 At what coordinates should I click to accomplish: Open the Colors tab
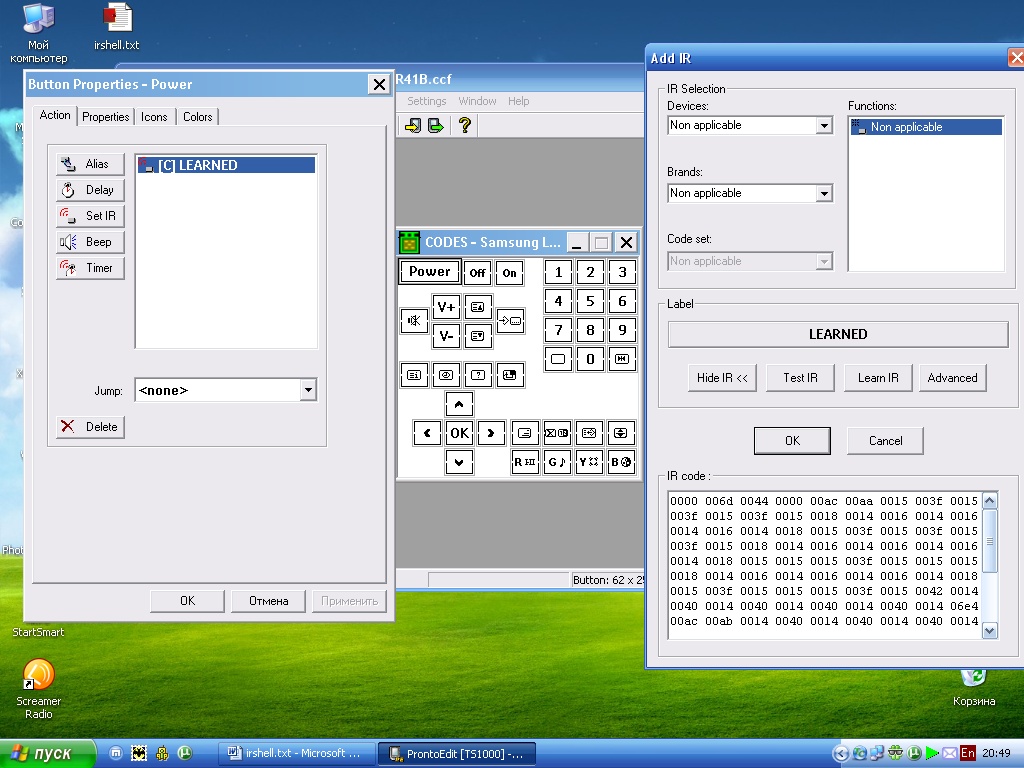(x=197, y=117)
